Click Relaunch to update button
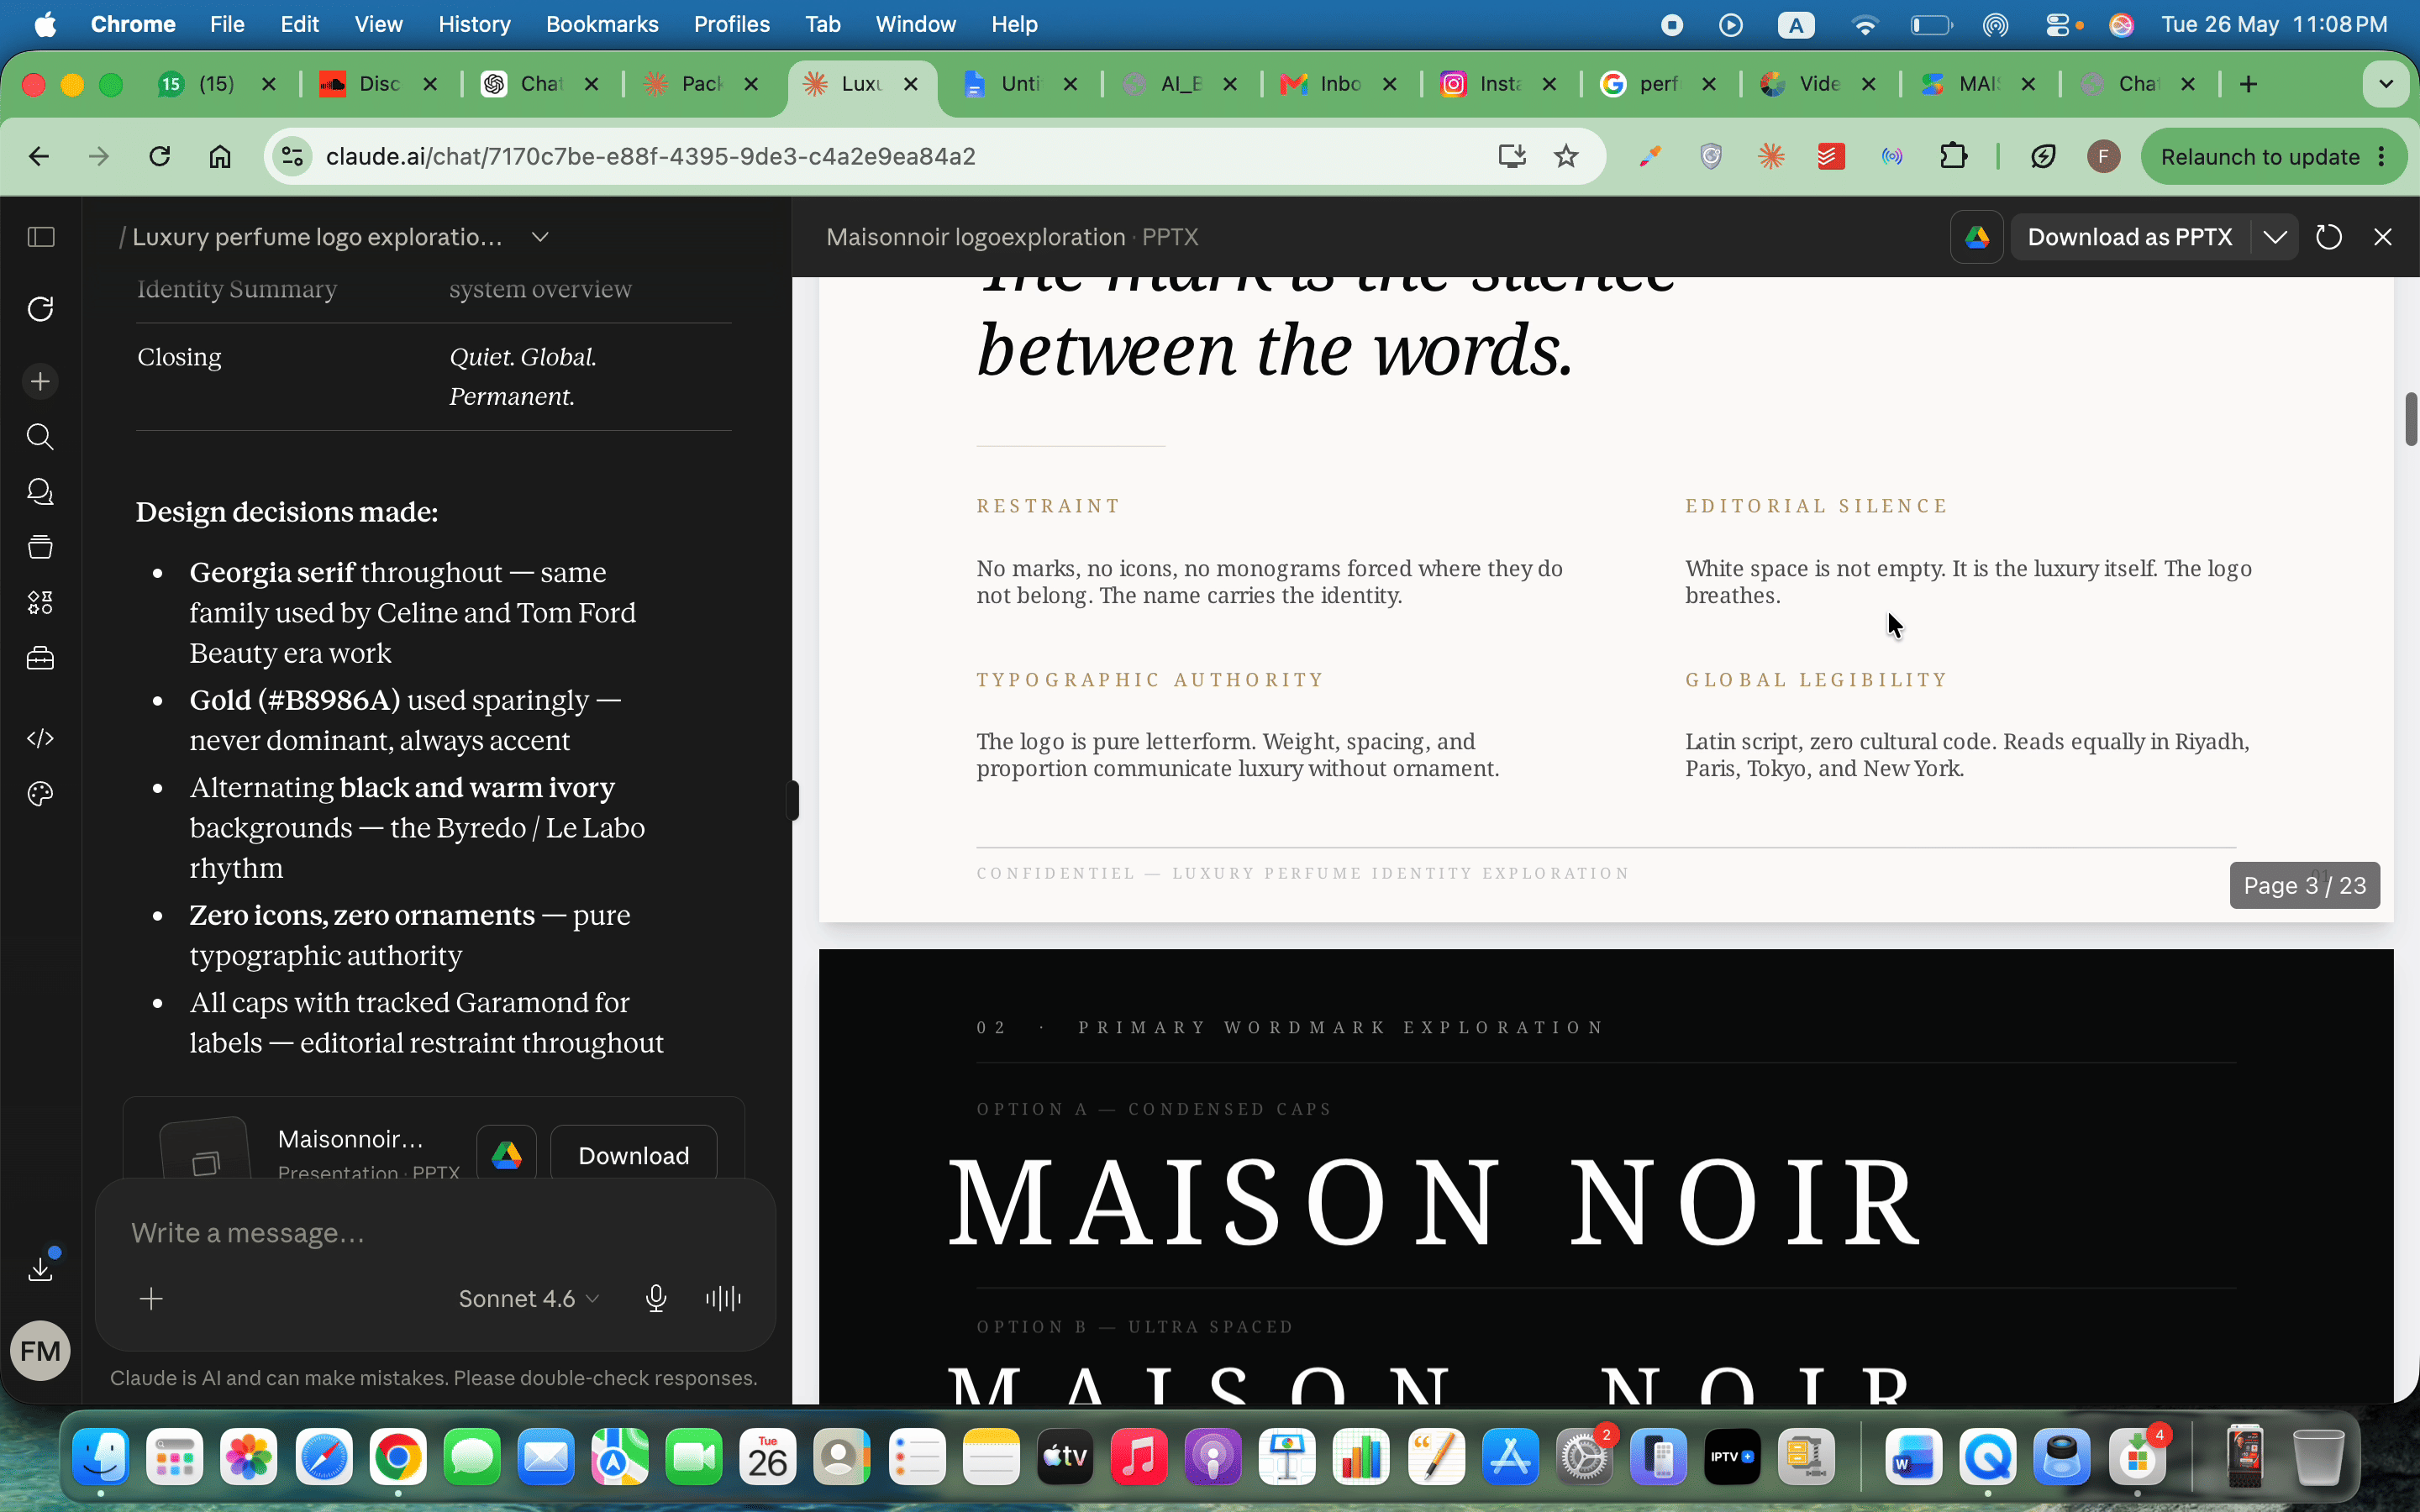 [2260, 157]
